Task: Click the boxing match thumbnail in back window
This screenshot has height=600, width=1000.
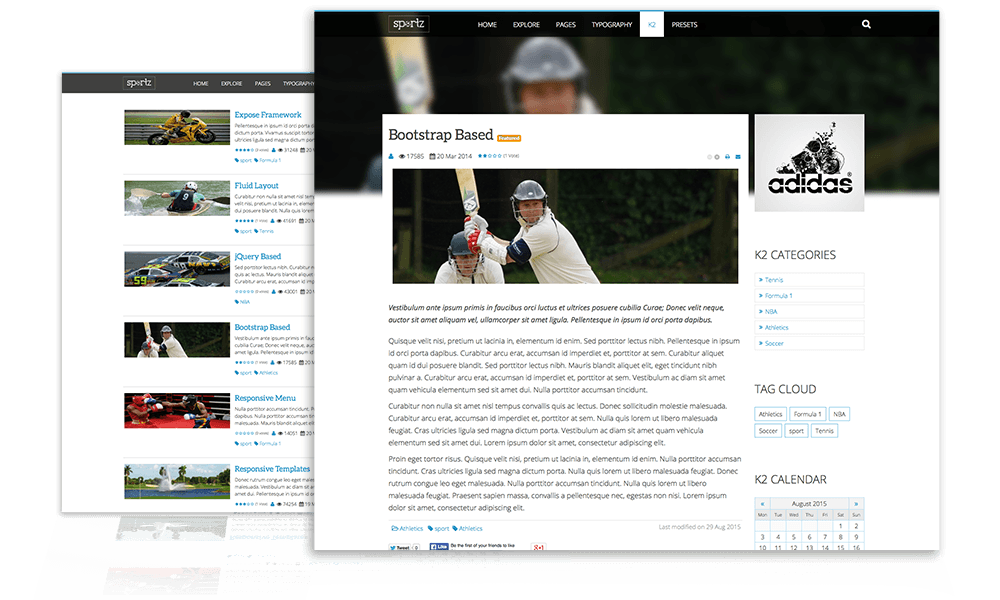Action: pos(177,411)
